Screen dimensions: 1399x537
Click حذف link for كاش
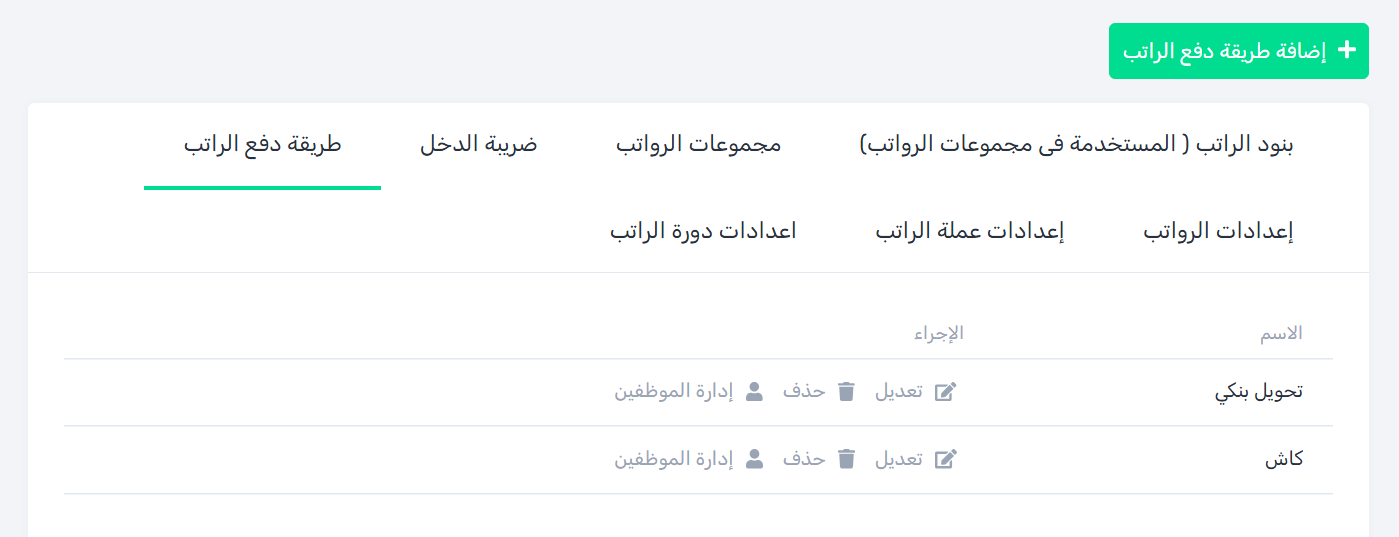[804, 459]
